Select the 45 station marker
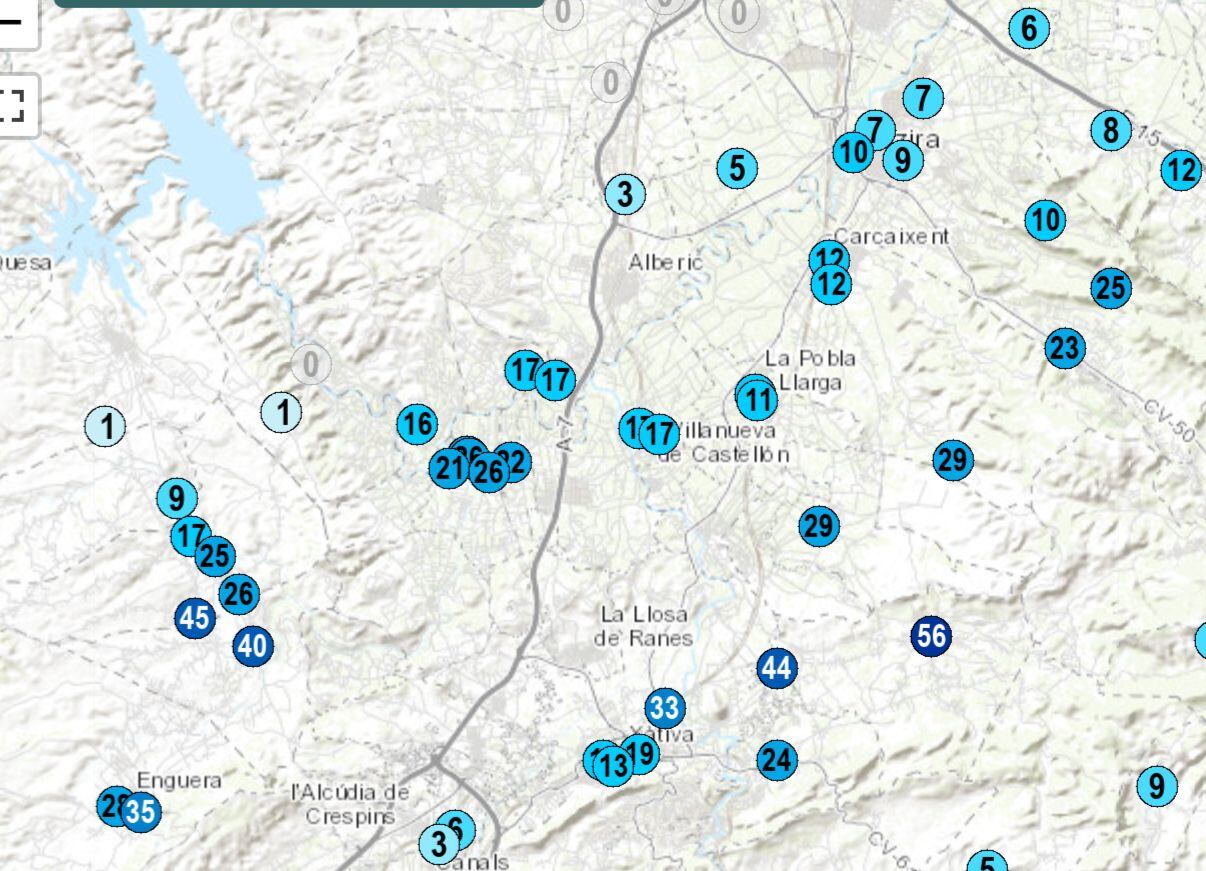This screenshot has height=871, width=1206. tap(194, 618)
